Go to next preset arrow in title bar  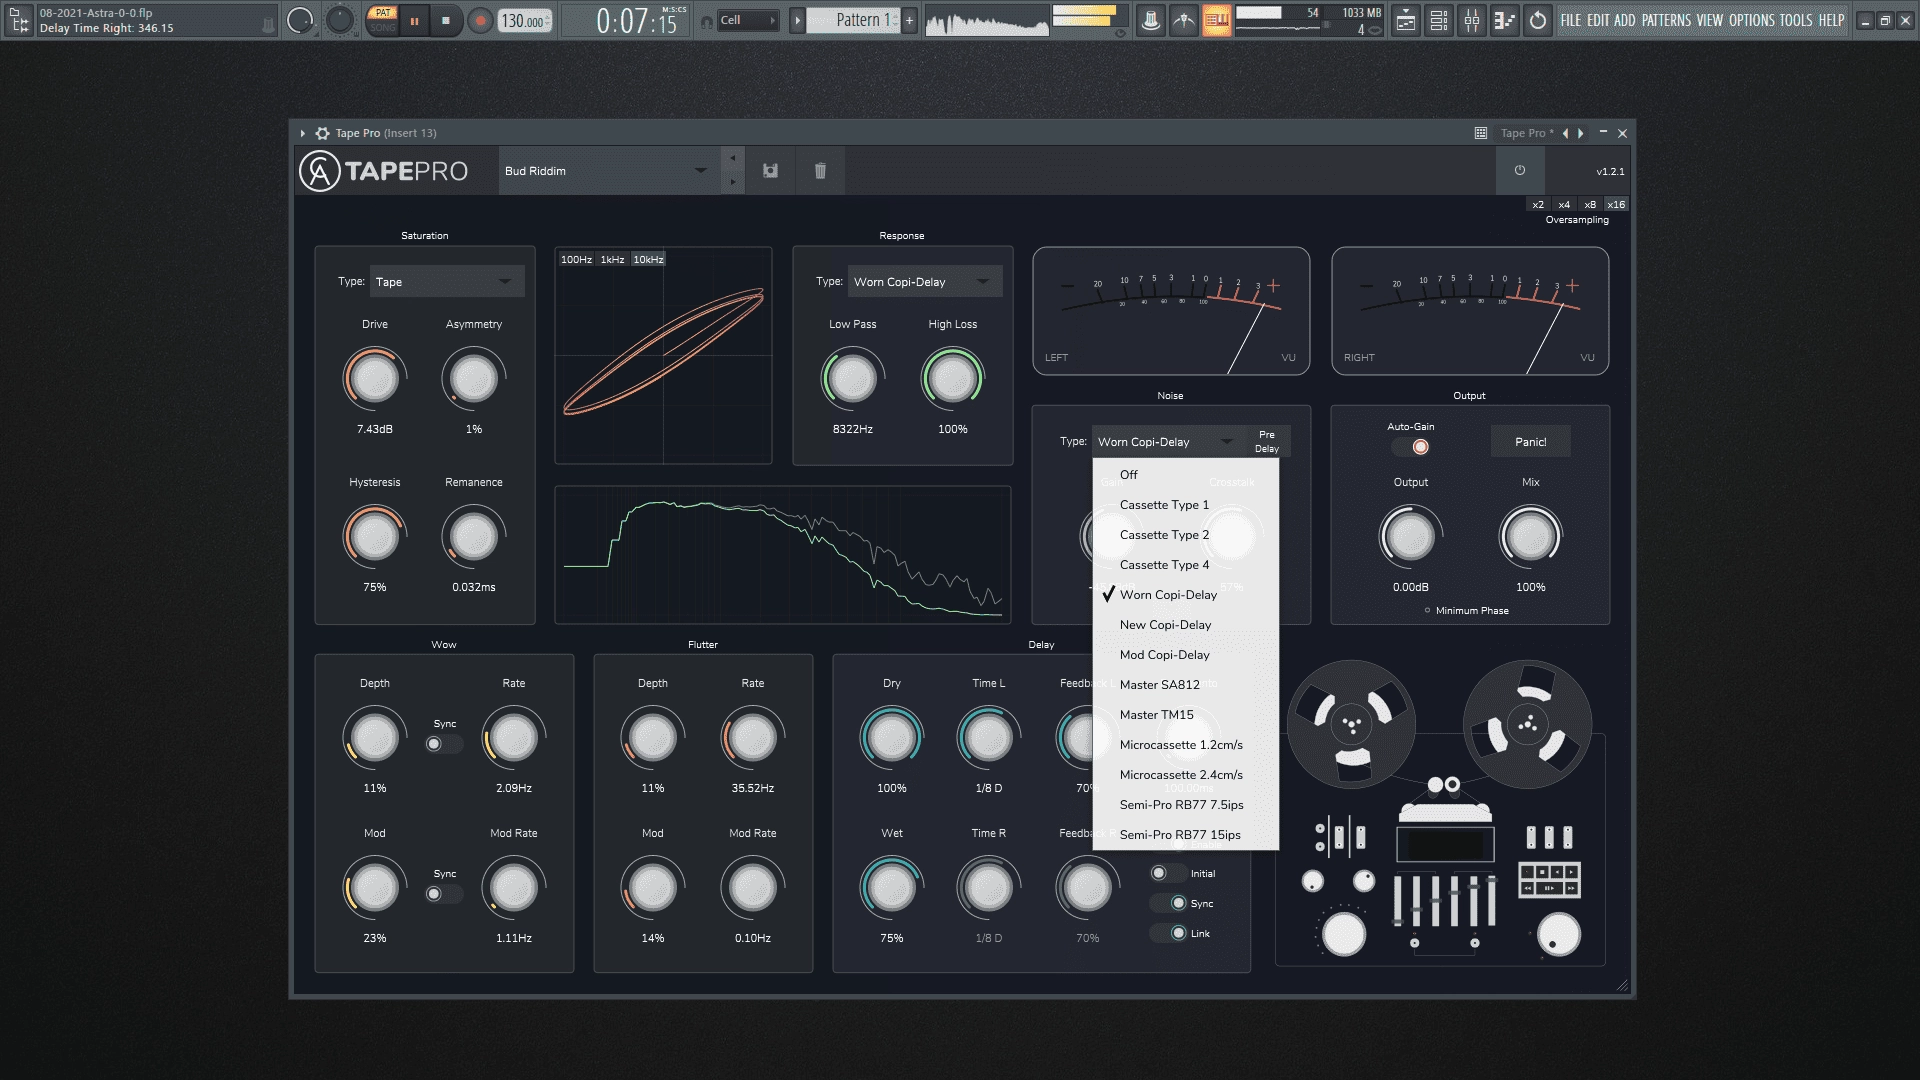[x=1581, y=133]
